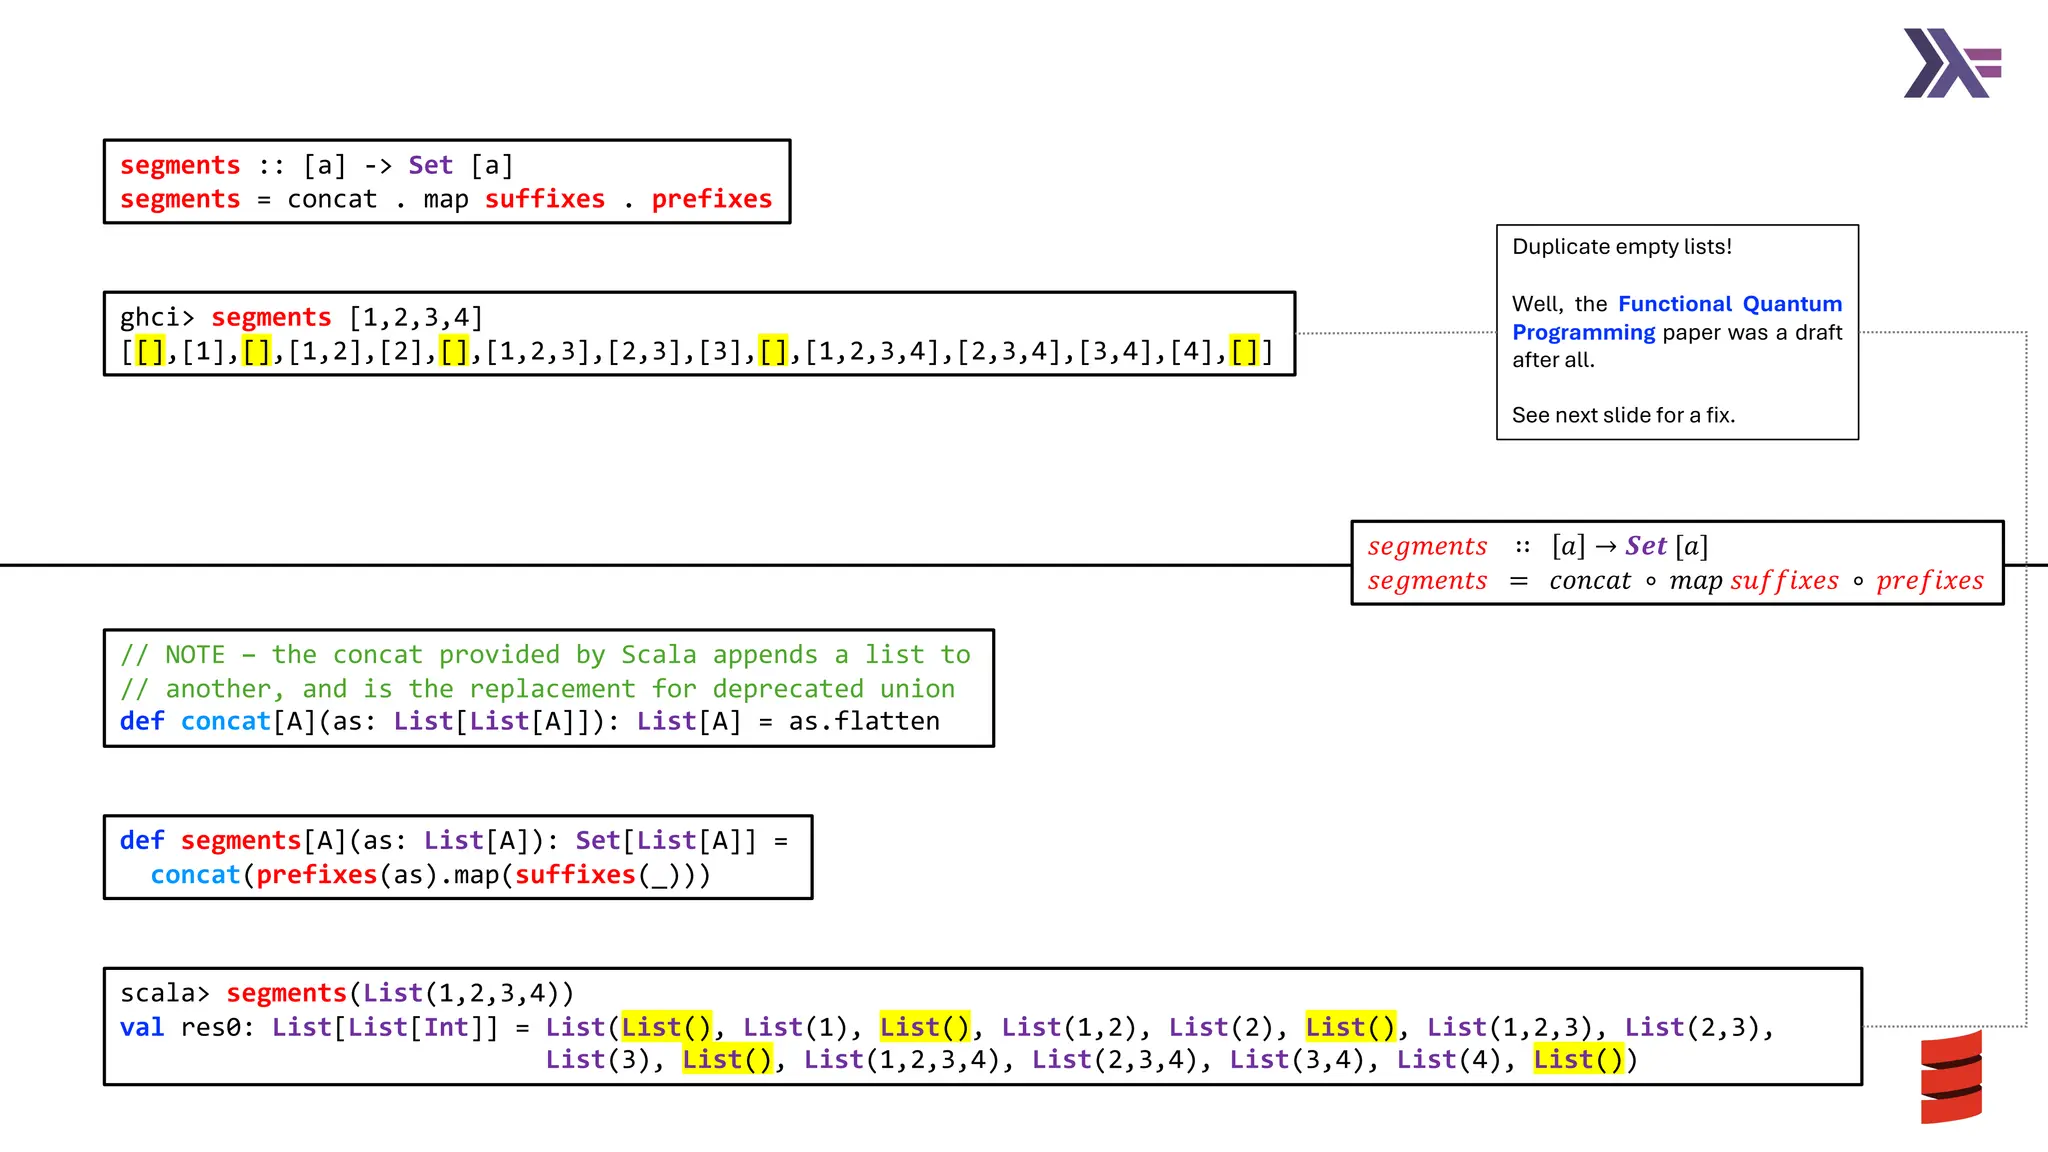
Task: Click 'See next slide for a fix' text
Action: point(1622,415)
